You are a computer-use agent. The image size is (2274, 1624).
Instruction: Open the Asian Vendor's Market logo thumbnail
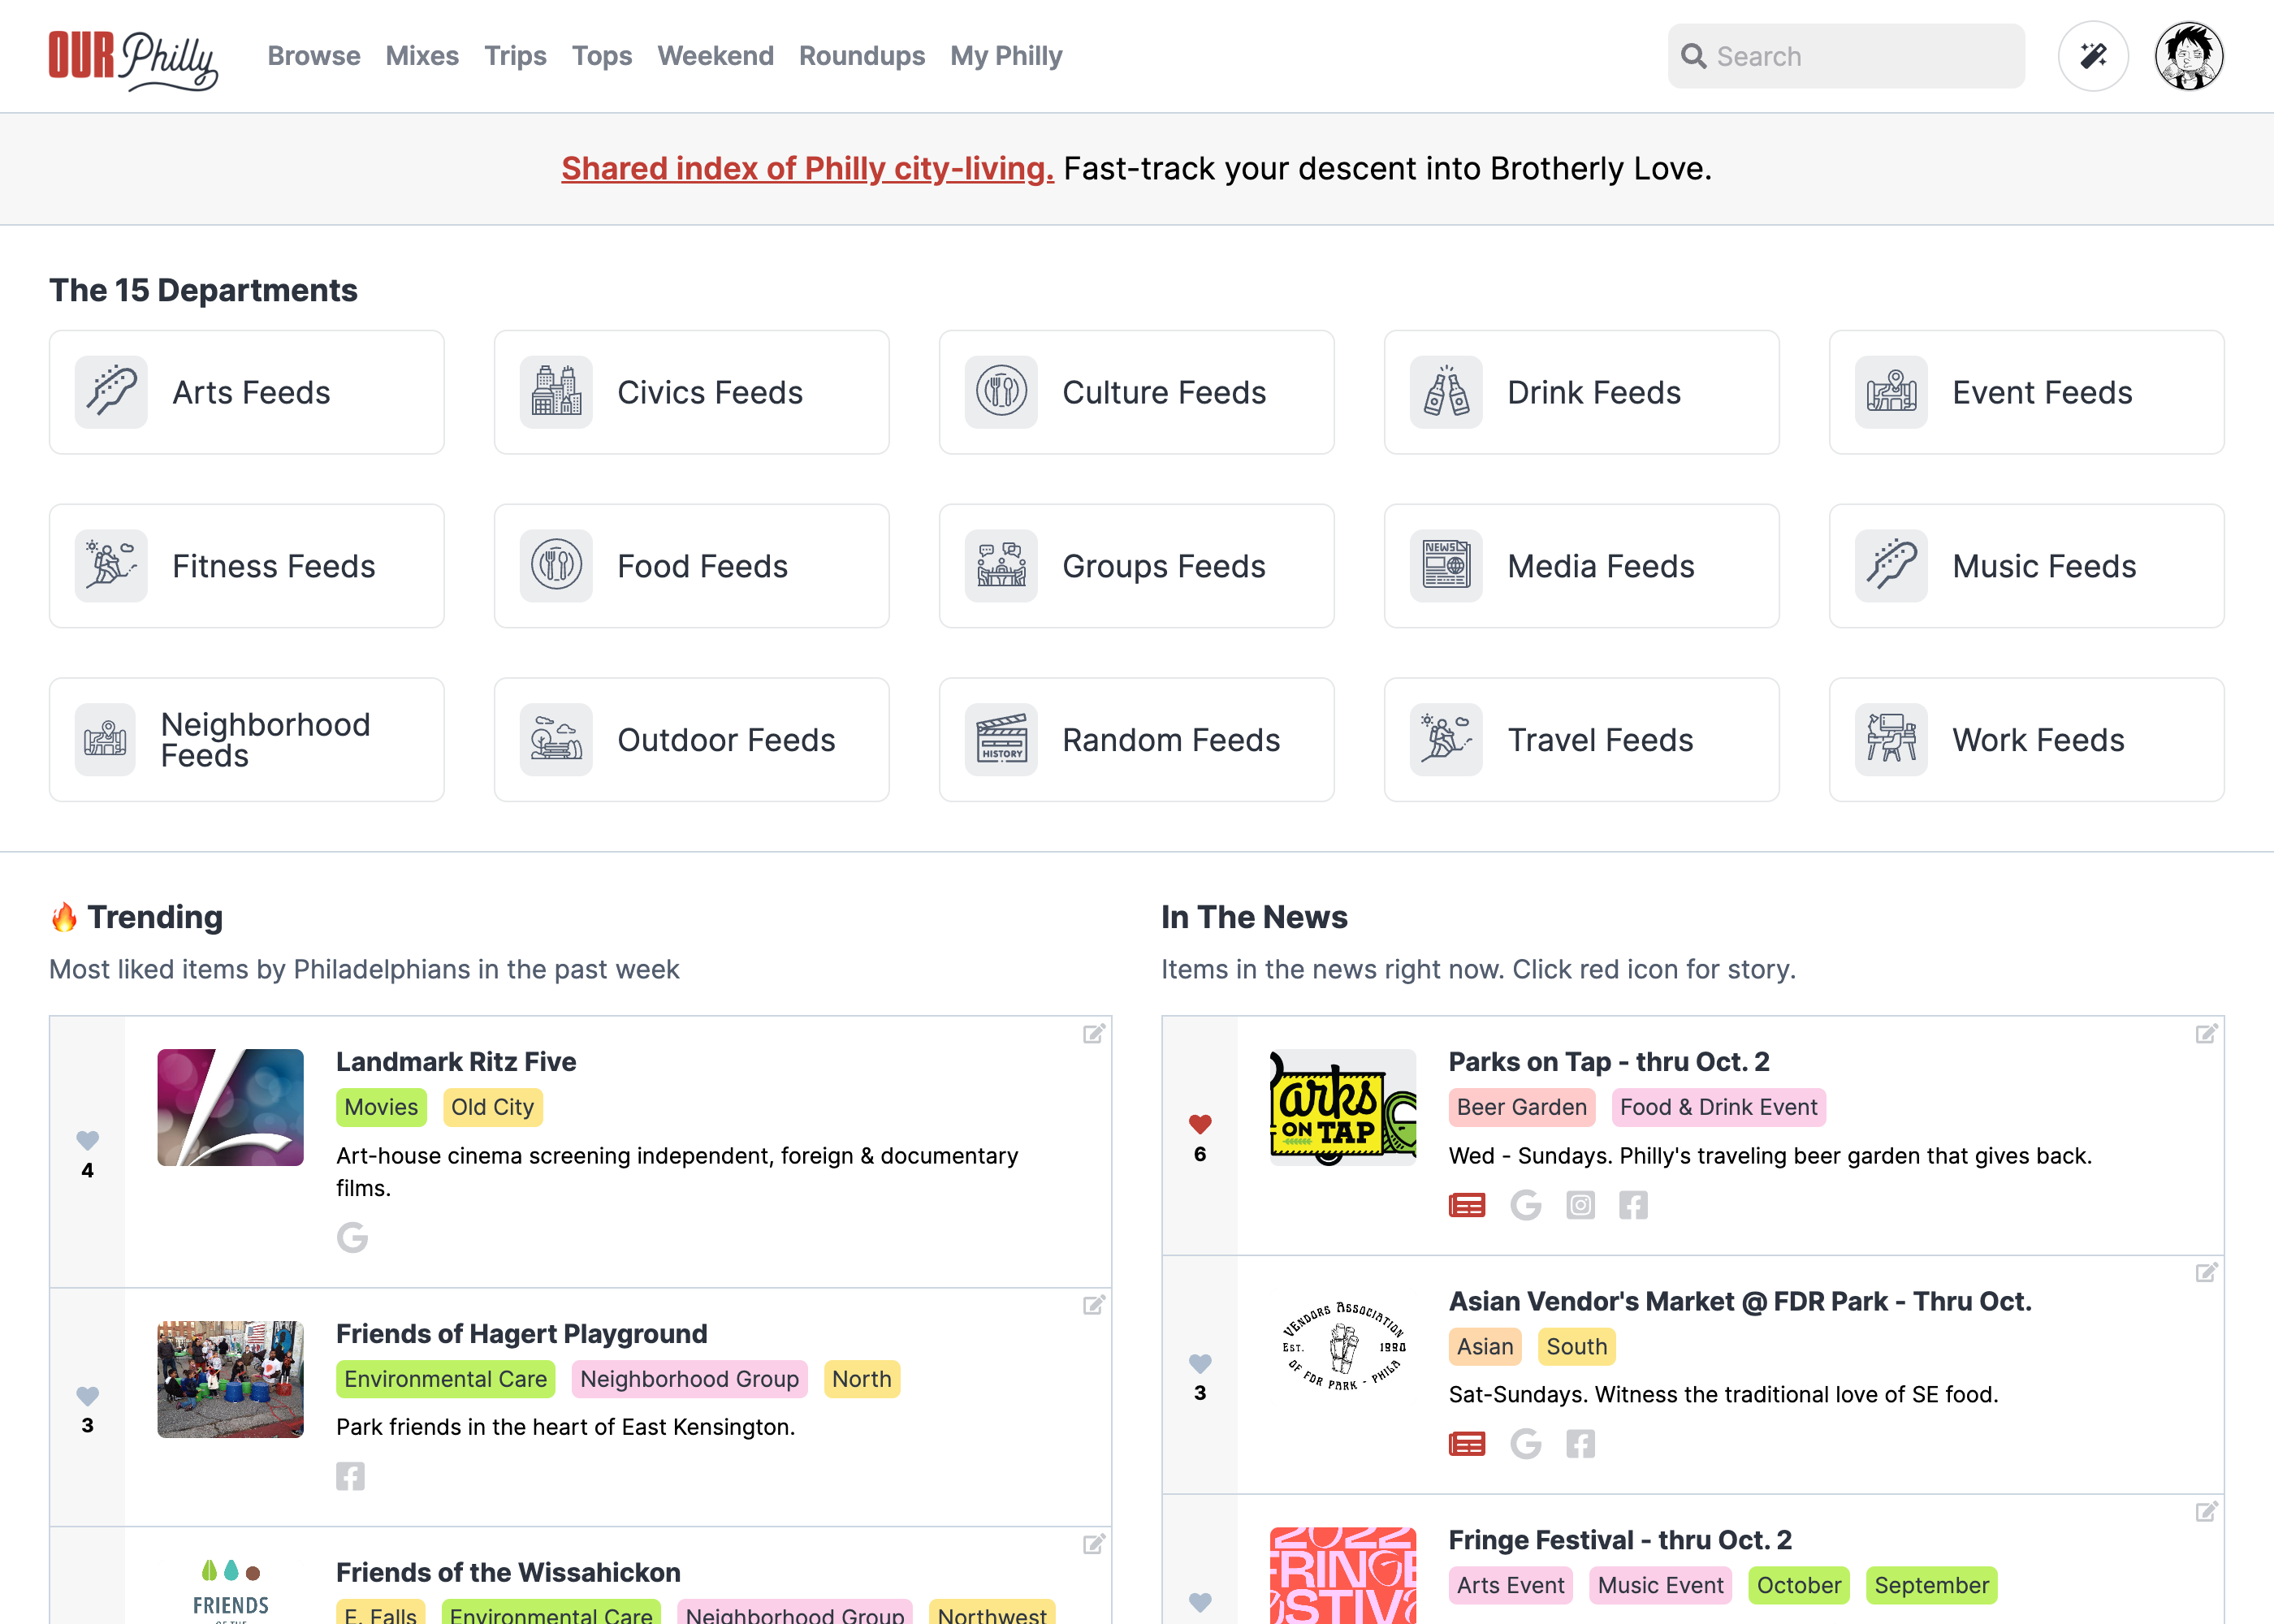[x=1343, y=1346]
